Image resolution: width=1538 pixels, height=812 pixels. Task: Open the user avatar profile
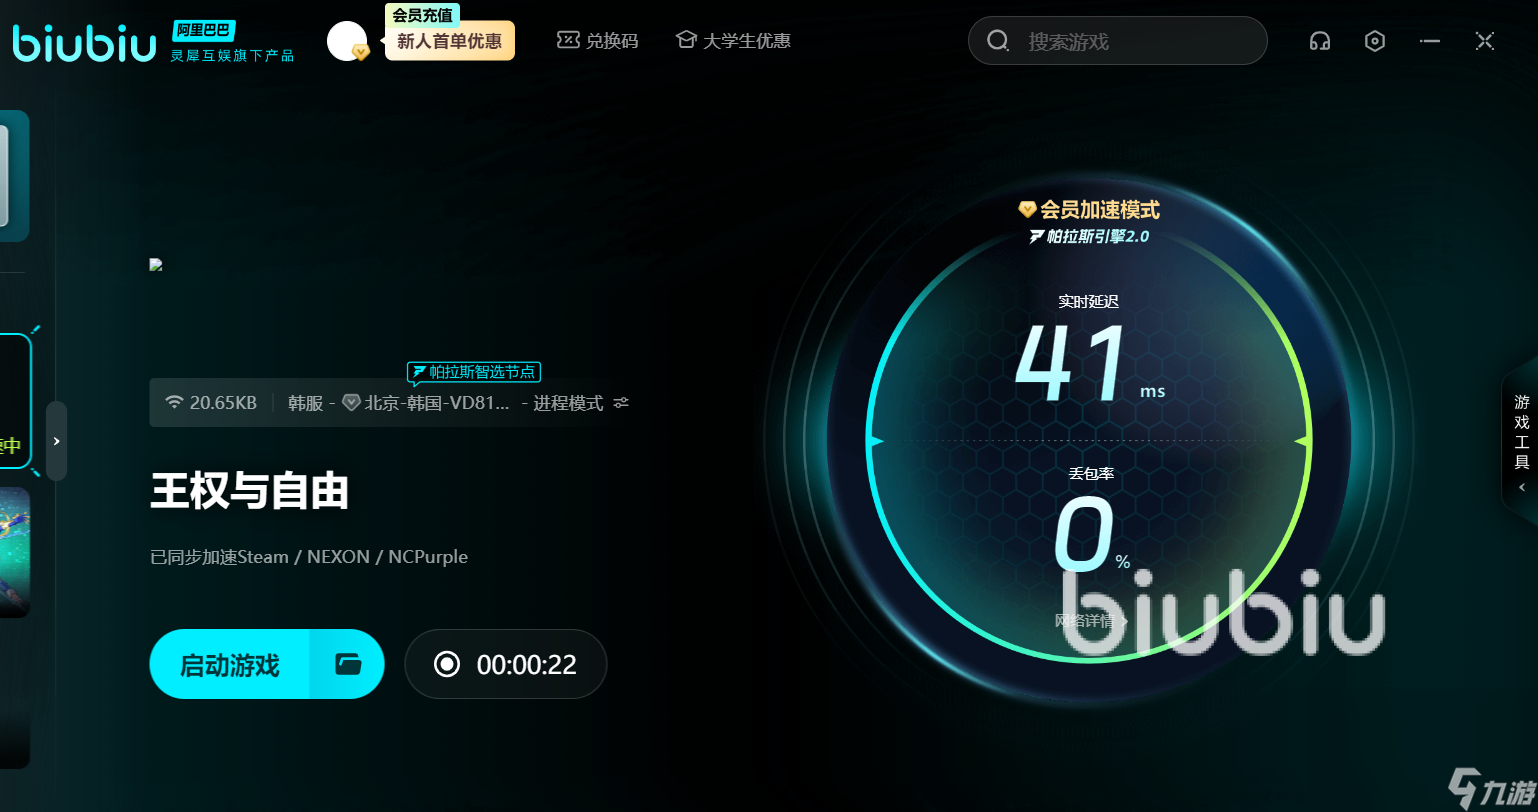pyautogui.click(x=347, y=41)
